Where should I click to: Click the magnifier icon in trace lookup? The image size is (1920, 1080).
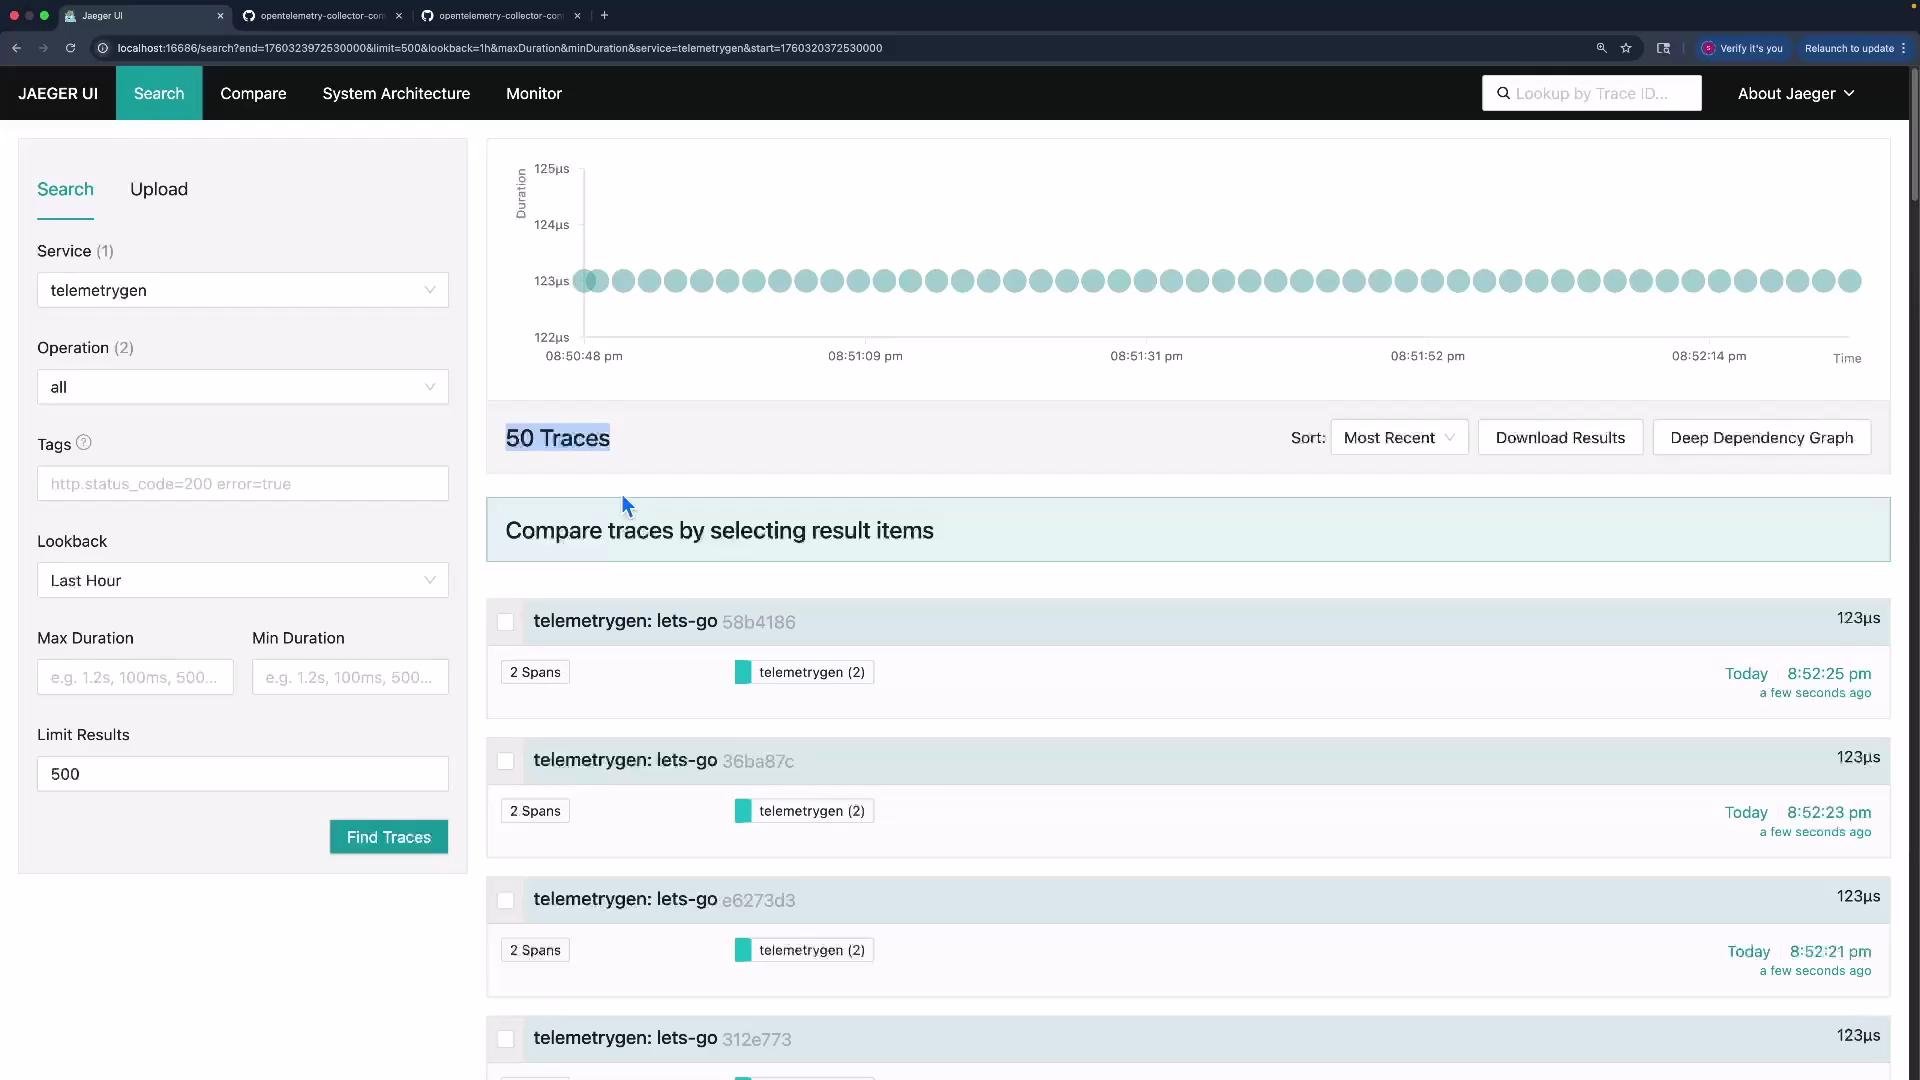coord(1503,93)
